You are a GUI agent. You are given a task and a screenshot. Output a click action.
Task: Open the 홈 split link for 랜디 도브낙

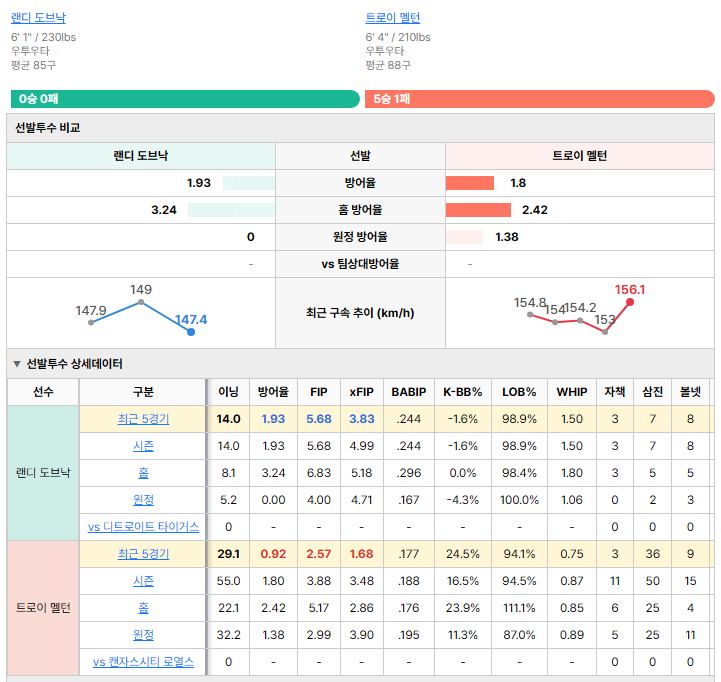pyautogui.click(x=143, y=473)
